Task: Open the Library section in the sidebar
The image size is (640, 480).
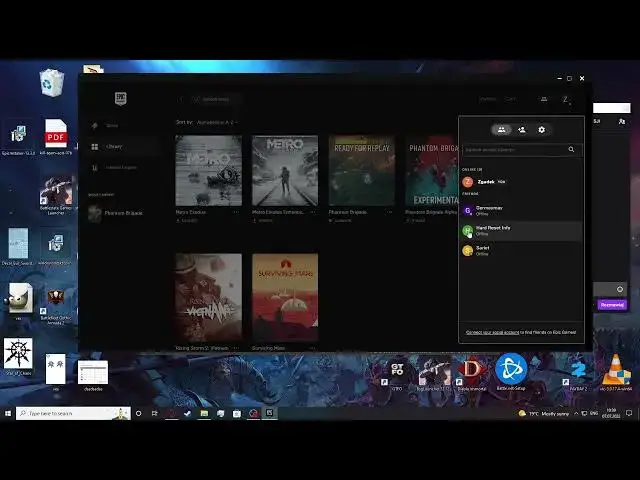Action: pos(122,147)
